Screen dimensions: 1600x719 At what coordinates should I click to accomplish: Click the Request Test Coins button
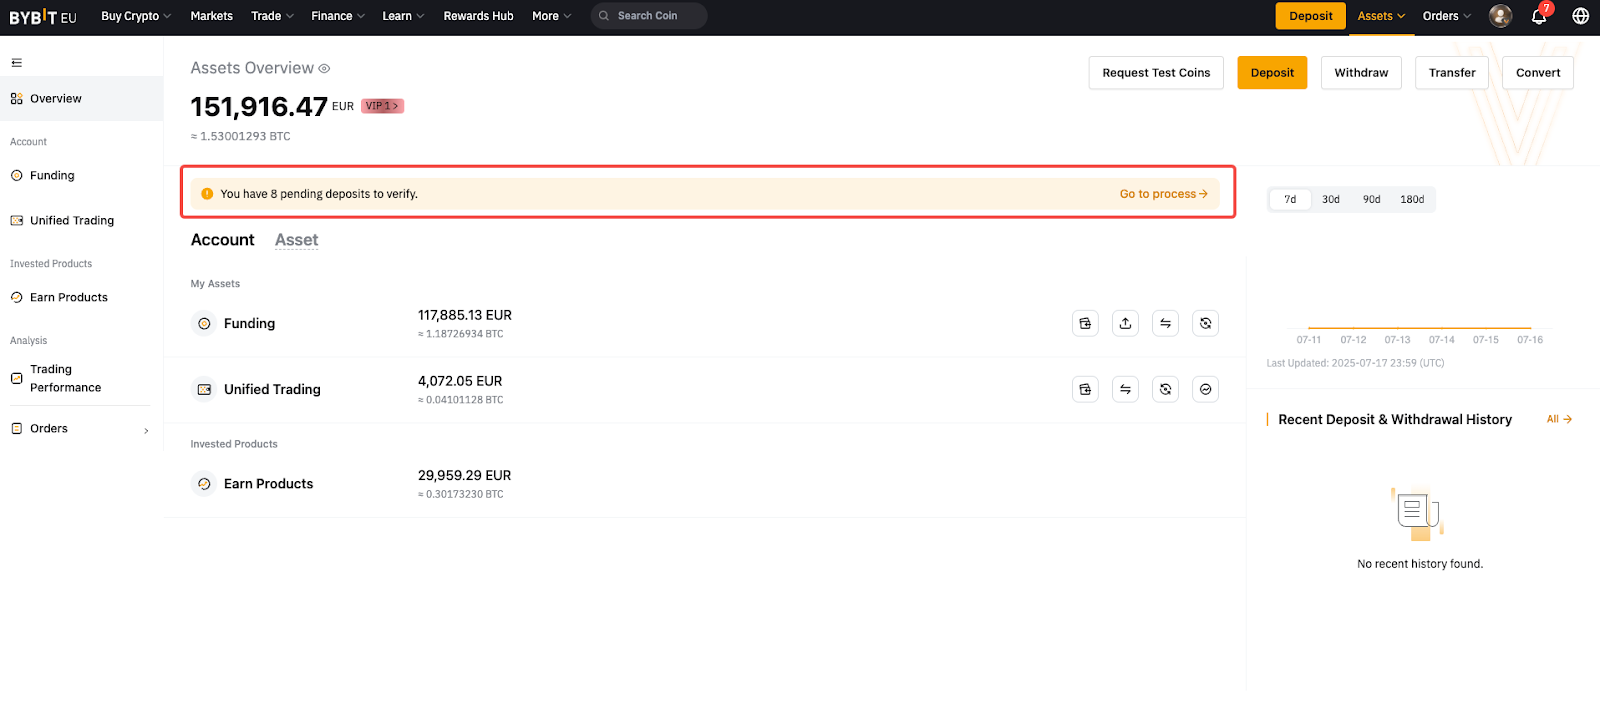tap(1155, 73)
